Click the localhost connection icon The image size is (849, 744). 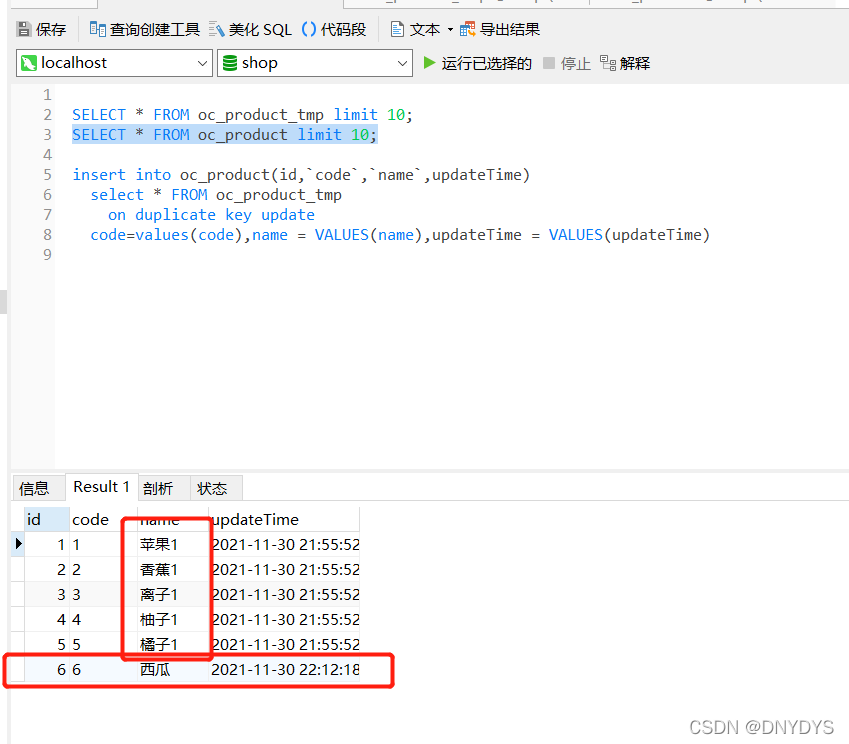(x=29, y=63)
